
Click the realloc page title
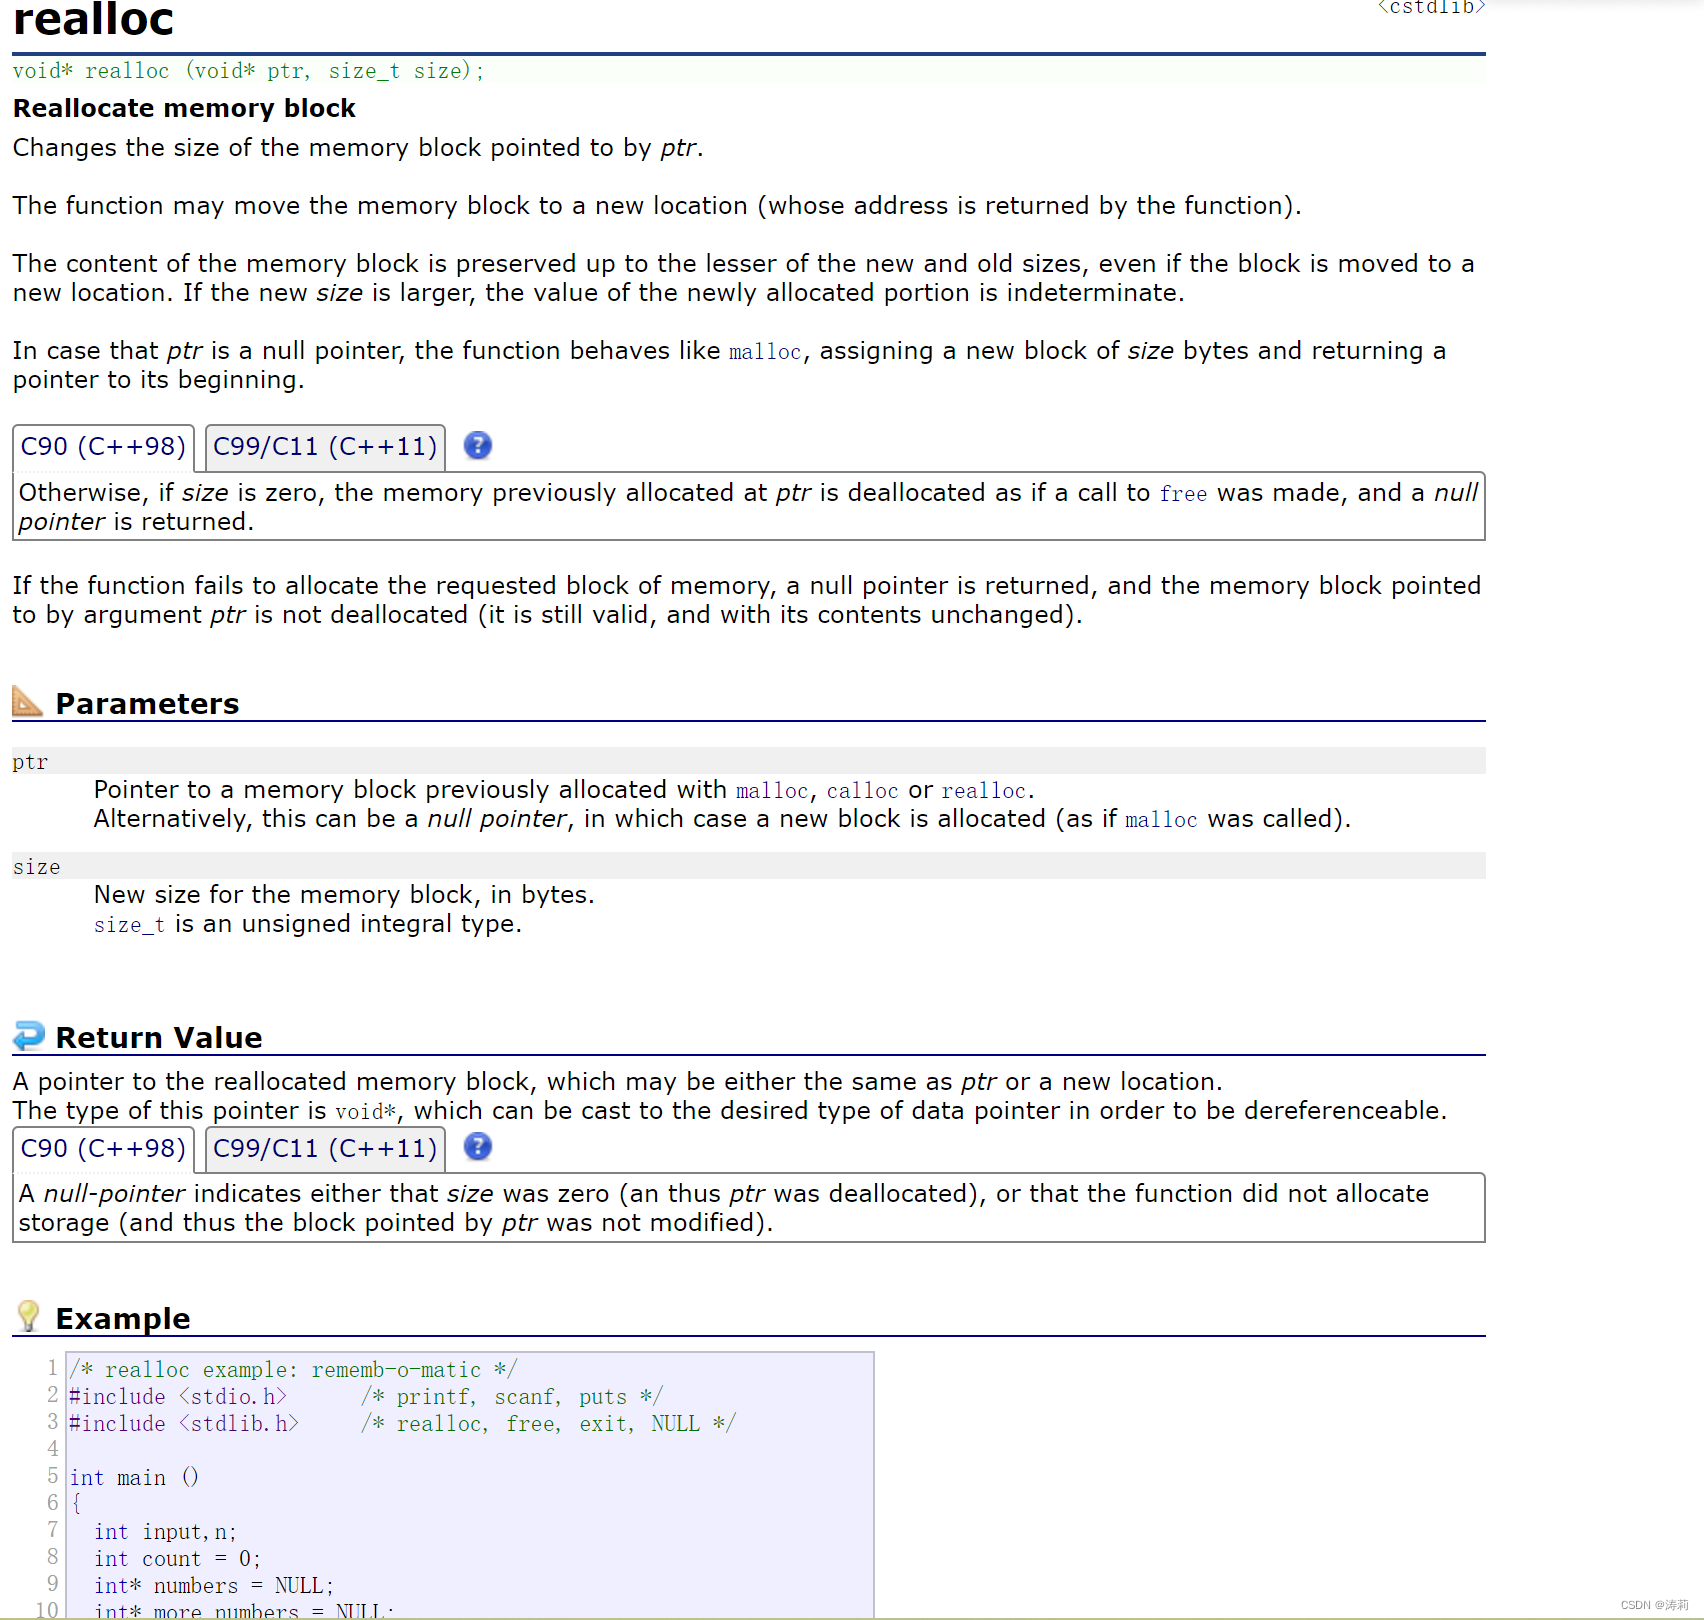pyautogui.click(x=93, y=19)
